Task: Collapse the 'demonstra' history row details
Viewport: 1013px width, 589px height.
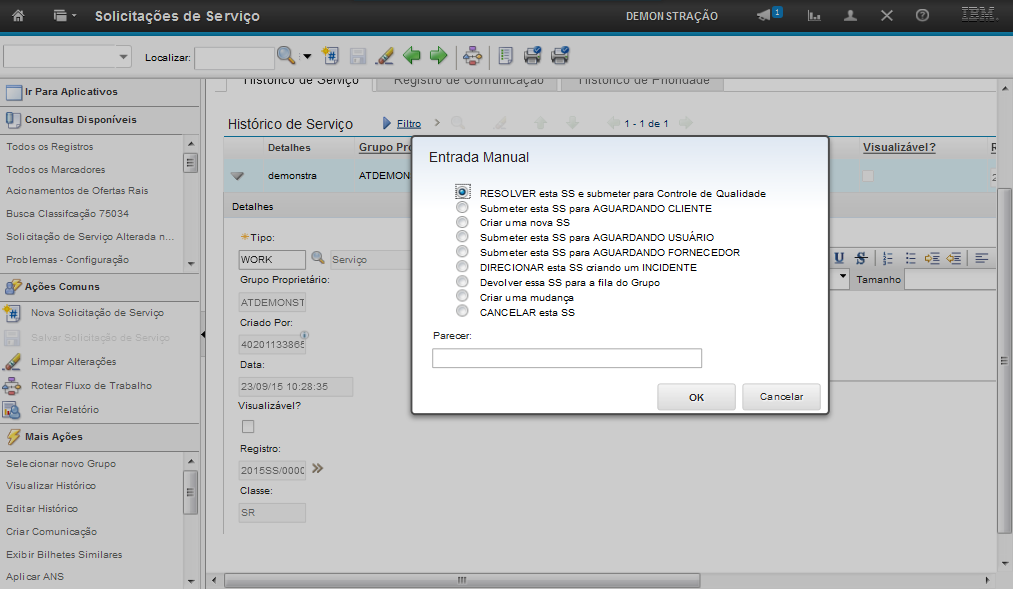Action: tap(238, 175)
